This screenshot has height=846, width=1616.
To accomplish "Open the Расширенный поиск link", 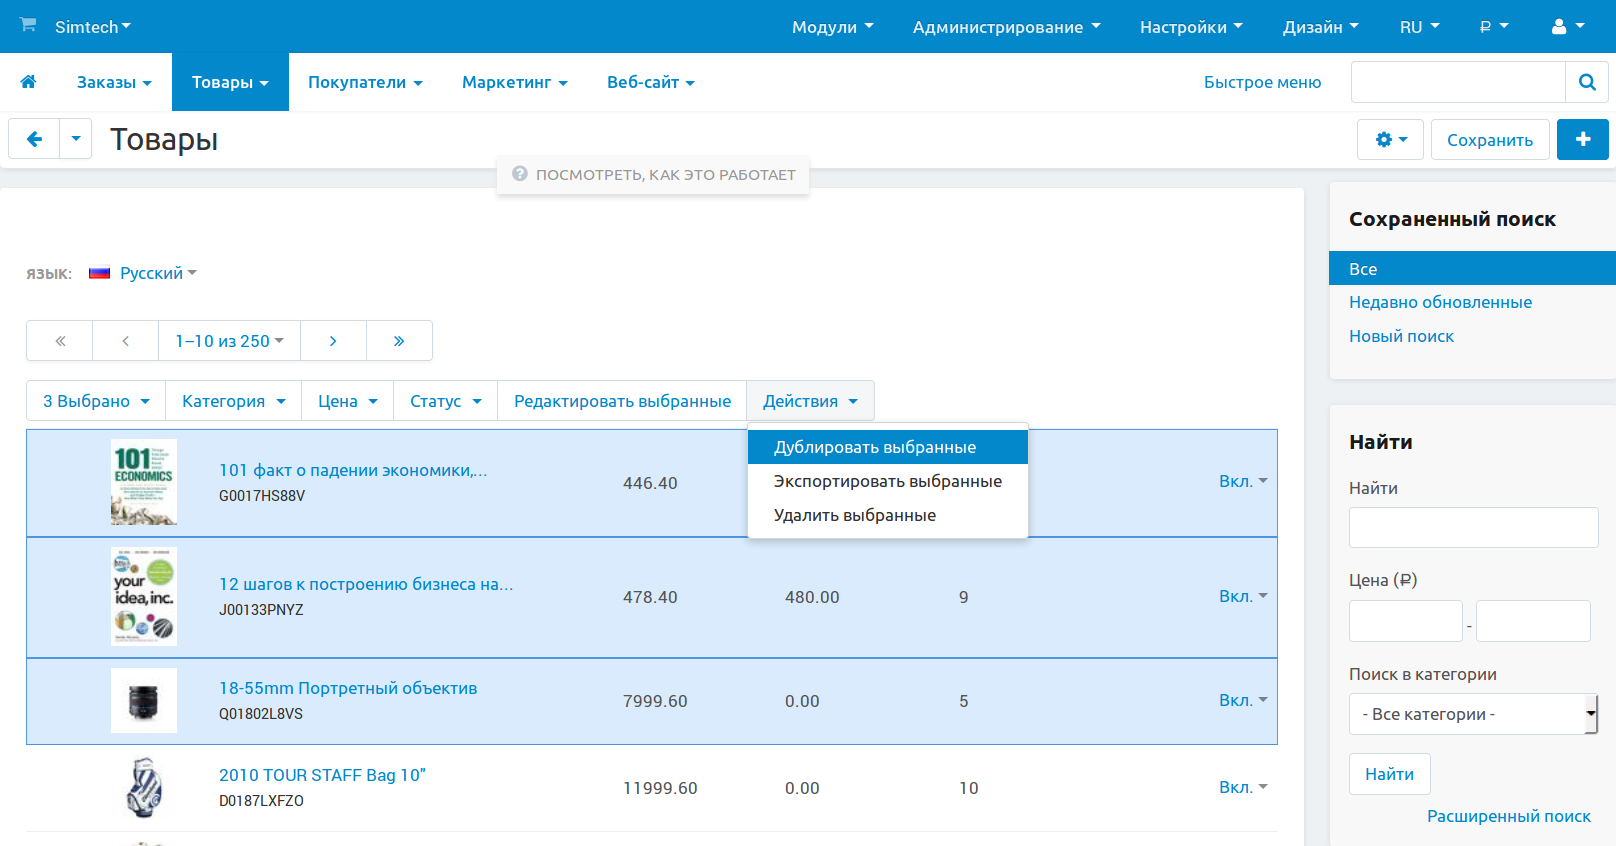I will coord(1508,816).
